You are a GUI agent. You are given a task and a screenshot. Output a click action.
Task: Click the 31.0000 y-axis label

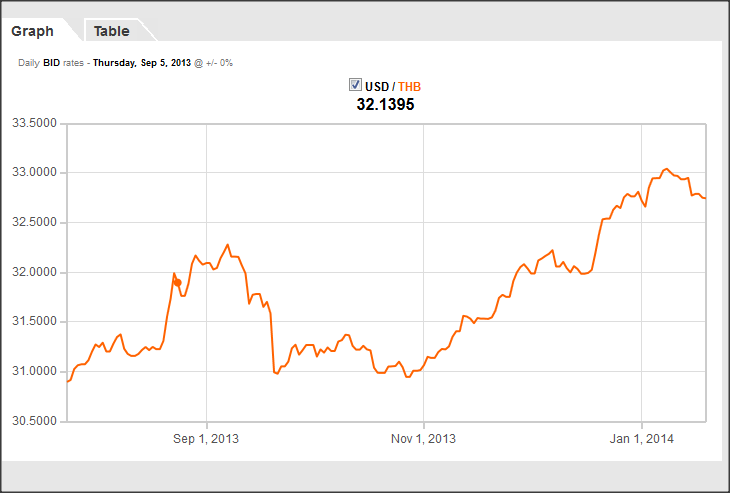(33, 371)
